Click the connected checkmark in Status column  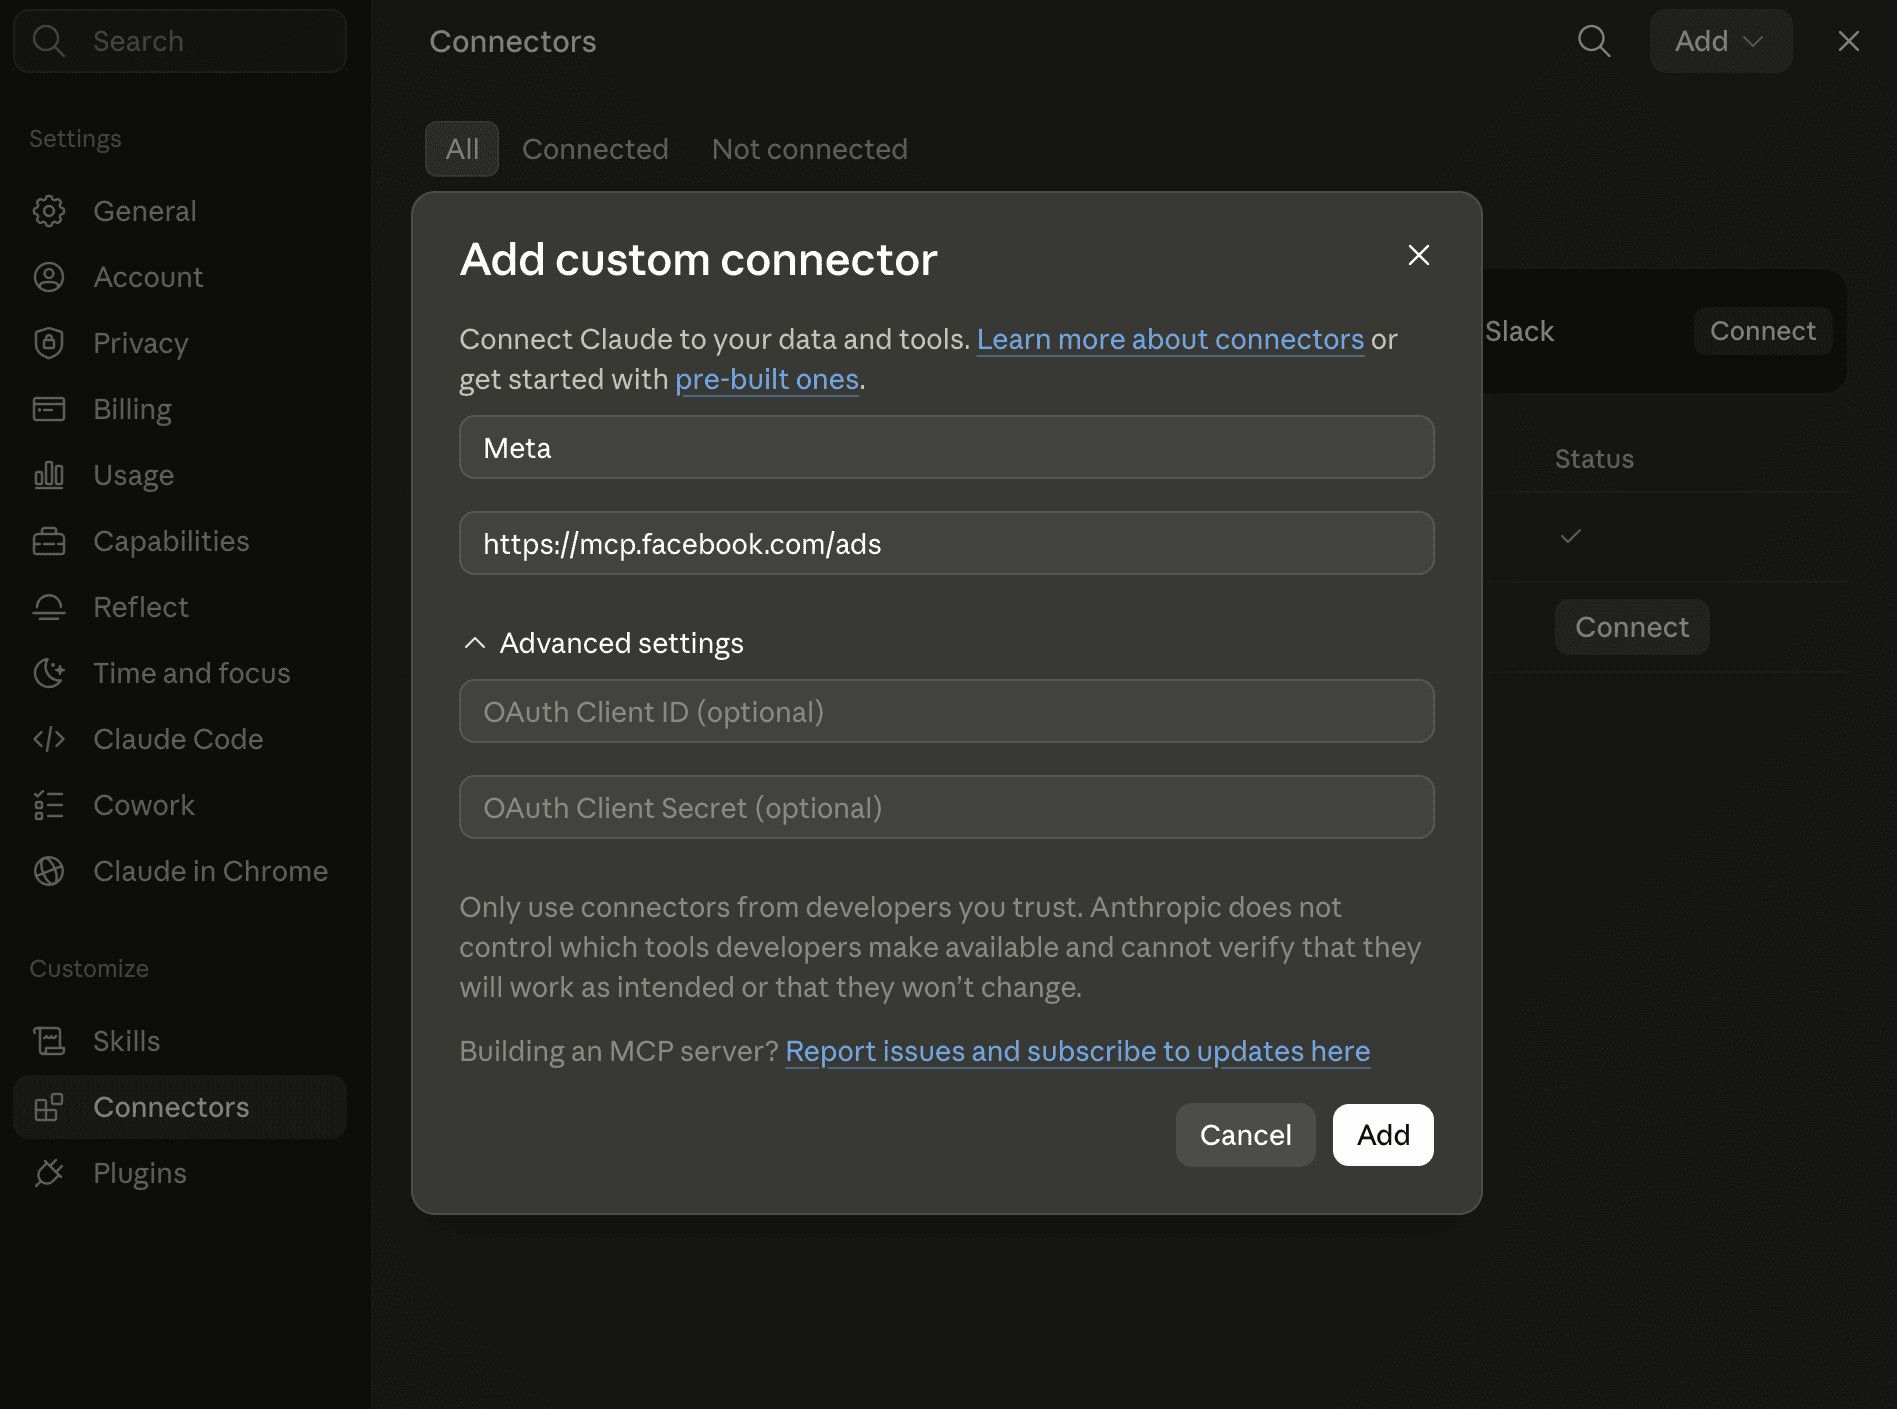(1570, 536)
